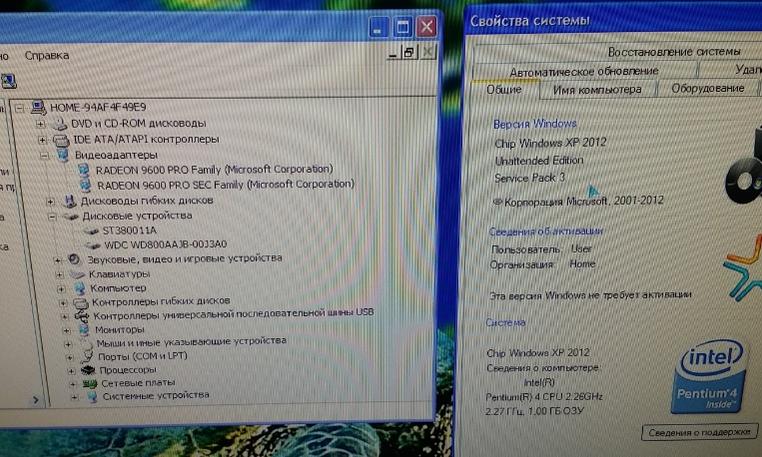Click the RADEON 9600 PRO Family adapter icon
762x457 pixels.
point(84,170)
